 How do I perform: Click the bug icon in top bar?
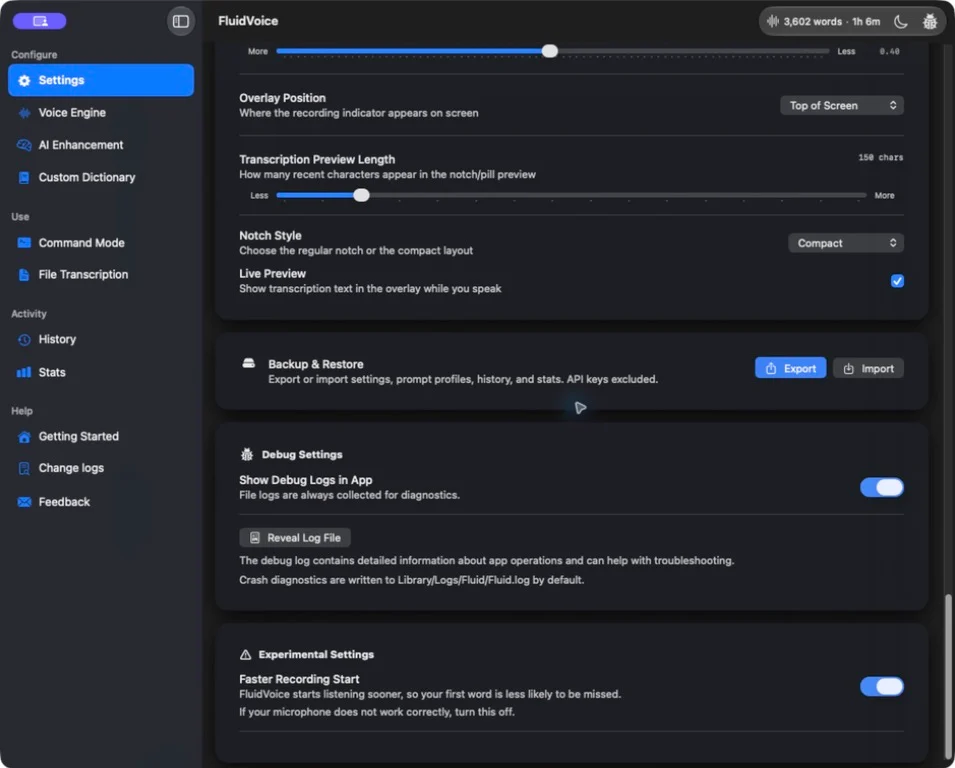tap(929, 21)
